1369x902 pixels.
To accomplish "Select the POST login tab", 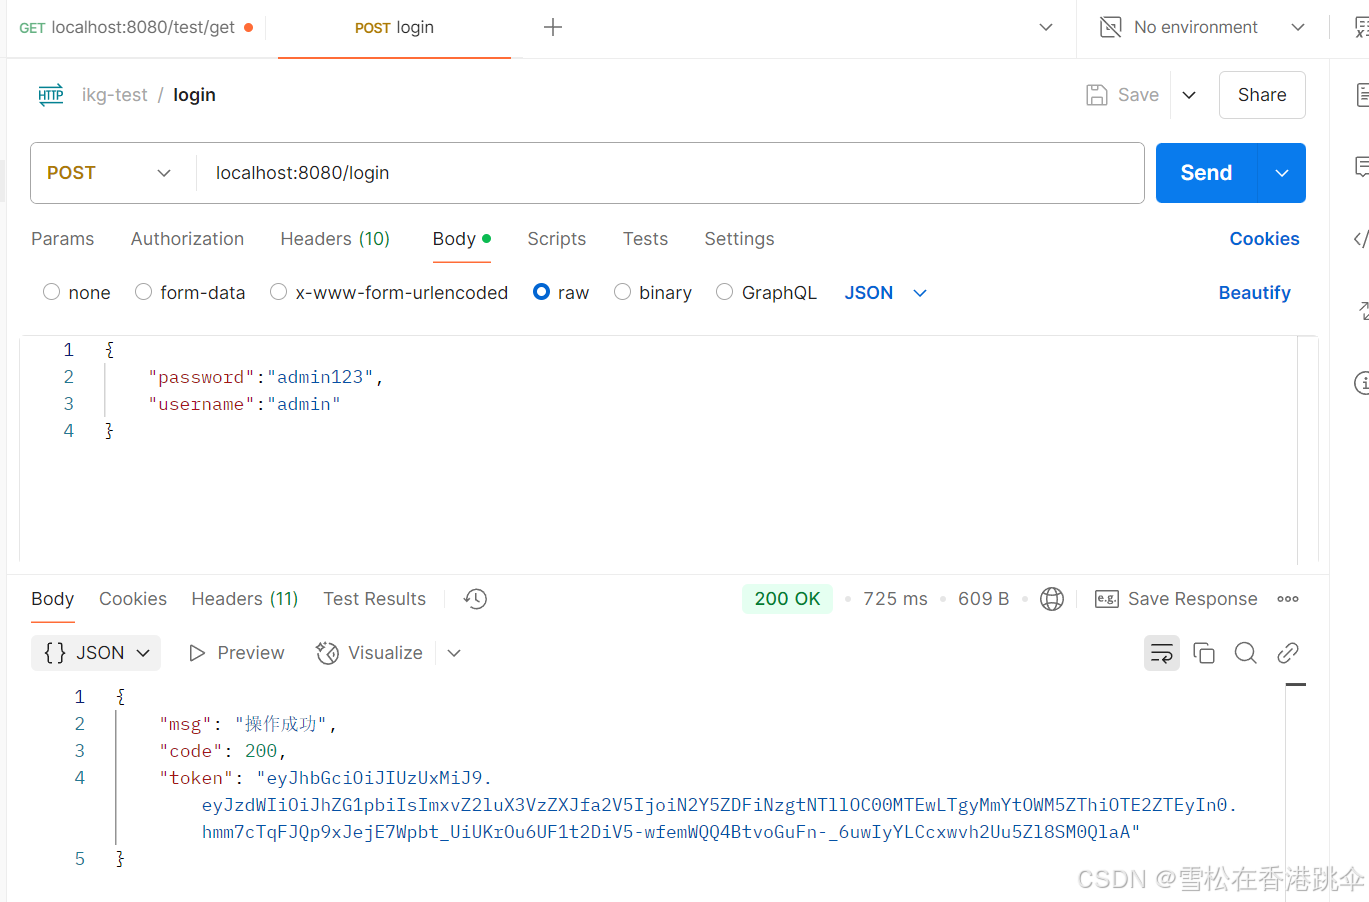I will pos(394,27).
